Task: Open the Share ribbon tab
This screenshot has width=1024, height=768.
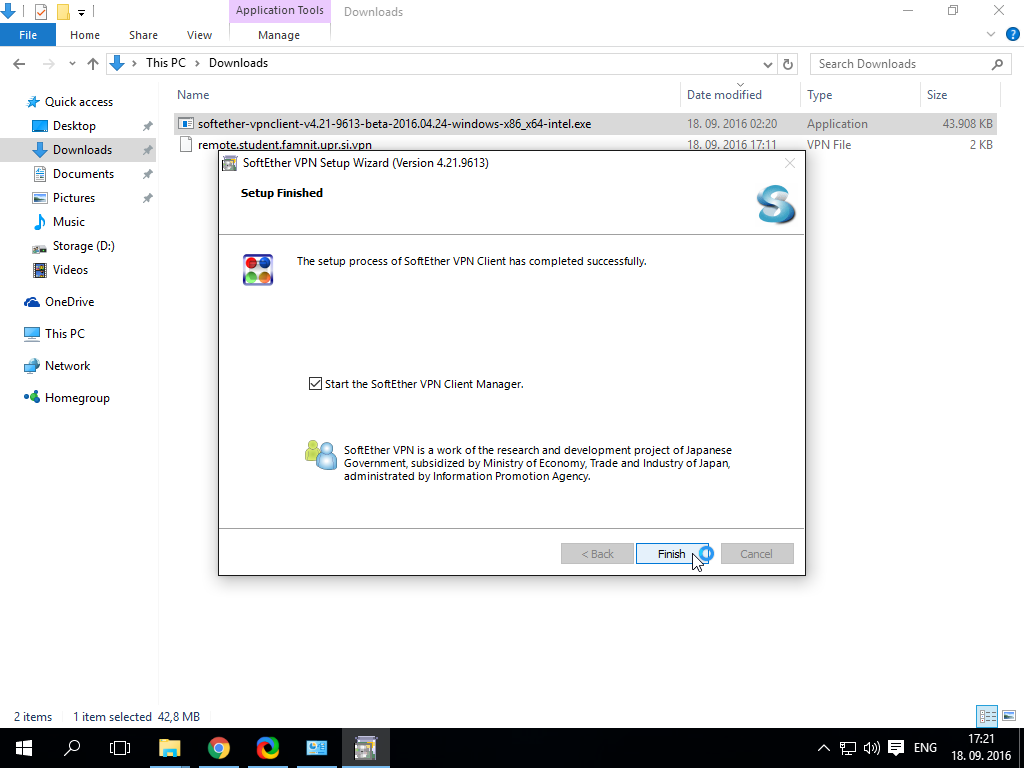Action: click(x=143, y=35)
